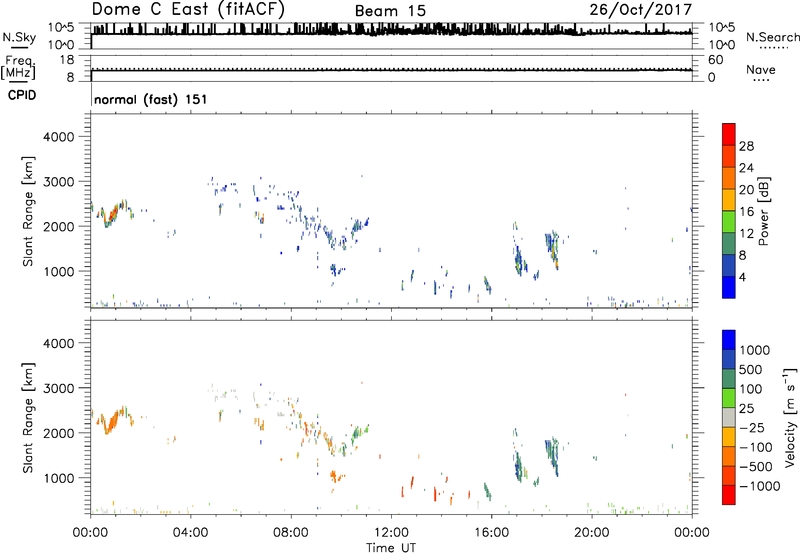Click the 'Velocity [m s-1]' colorbar label

(790, 417)
